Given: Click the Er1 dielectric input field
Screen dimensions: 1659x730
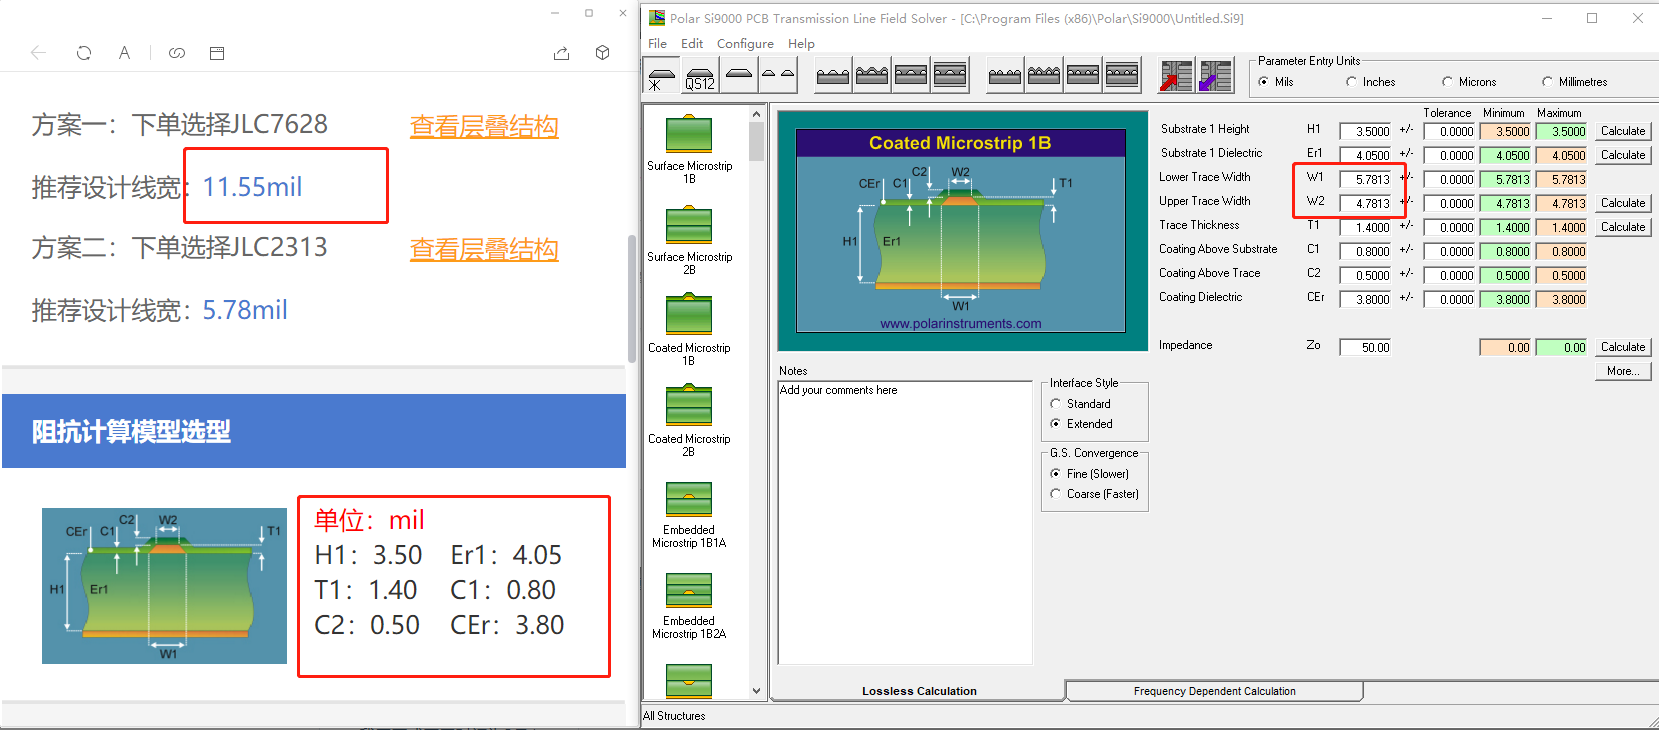Looking at the screenshot, I should coord(1365,155).
